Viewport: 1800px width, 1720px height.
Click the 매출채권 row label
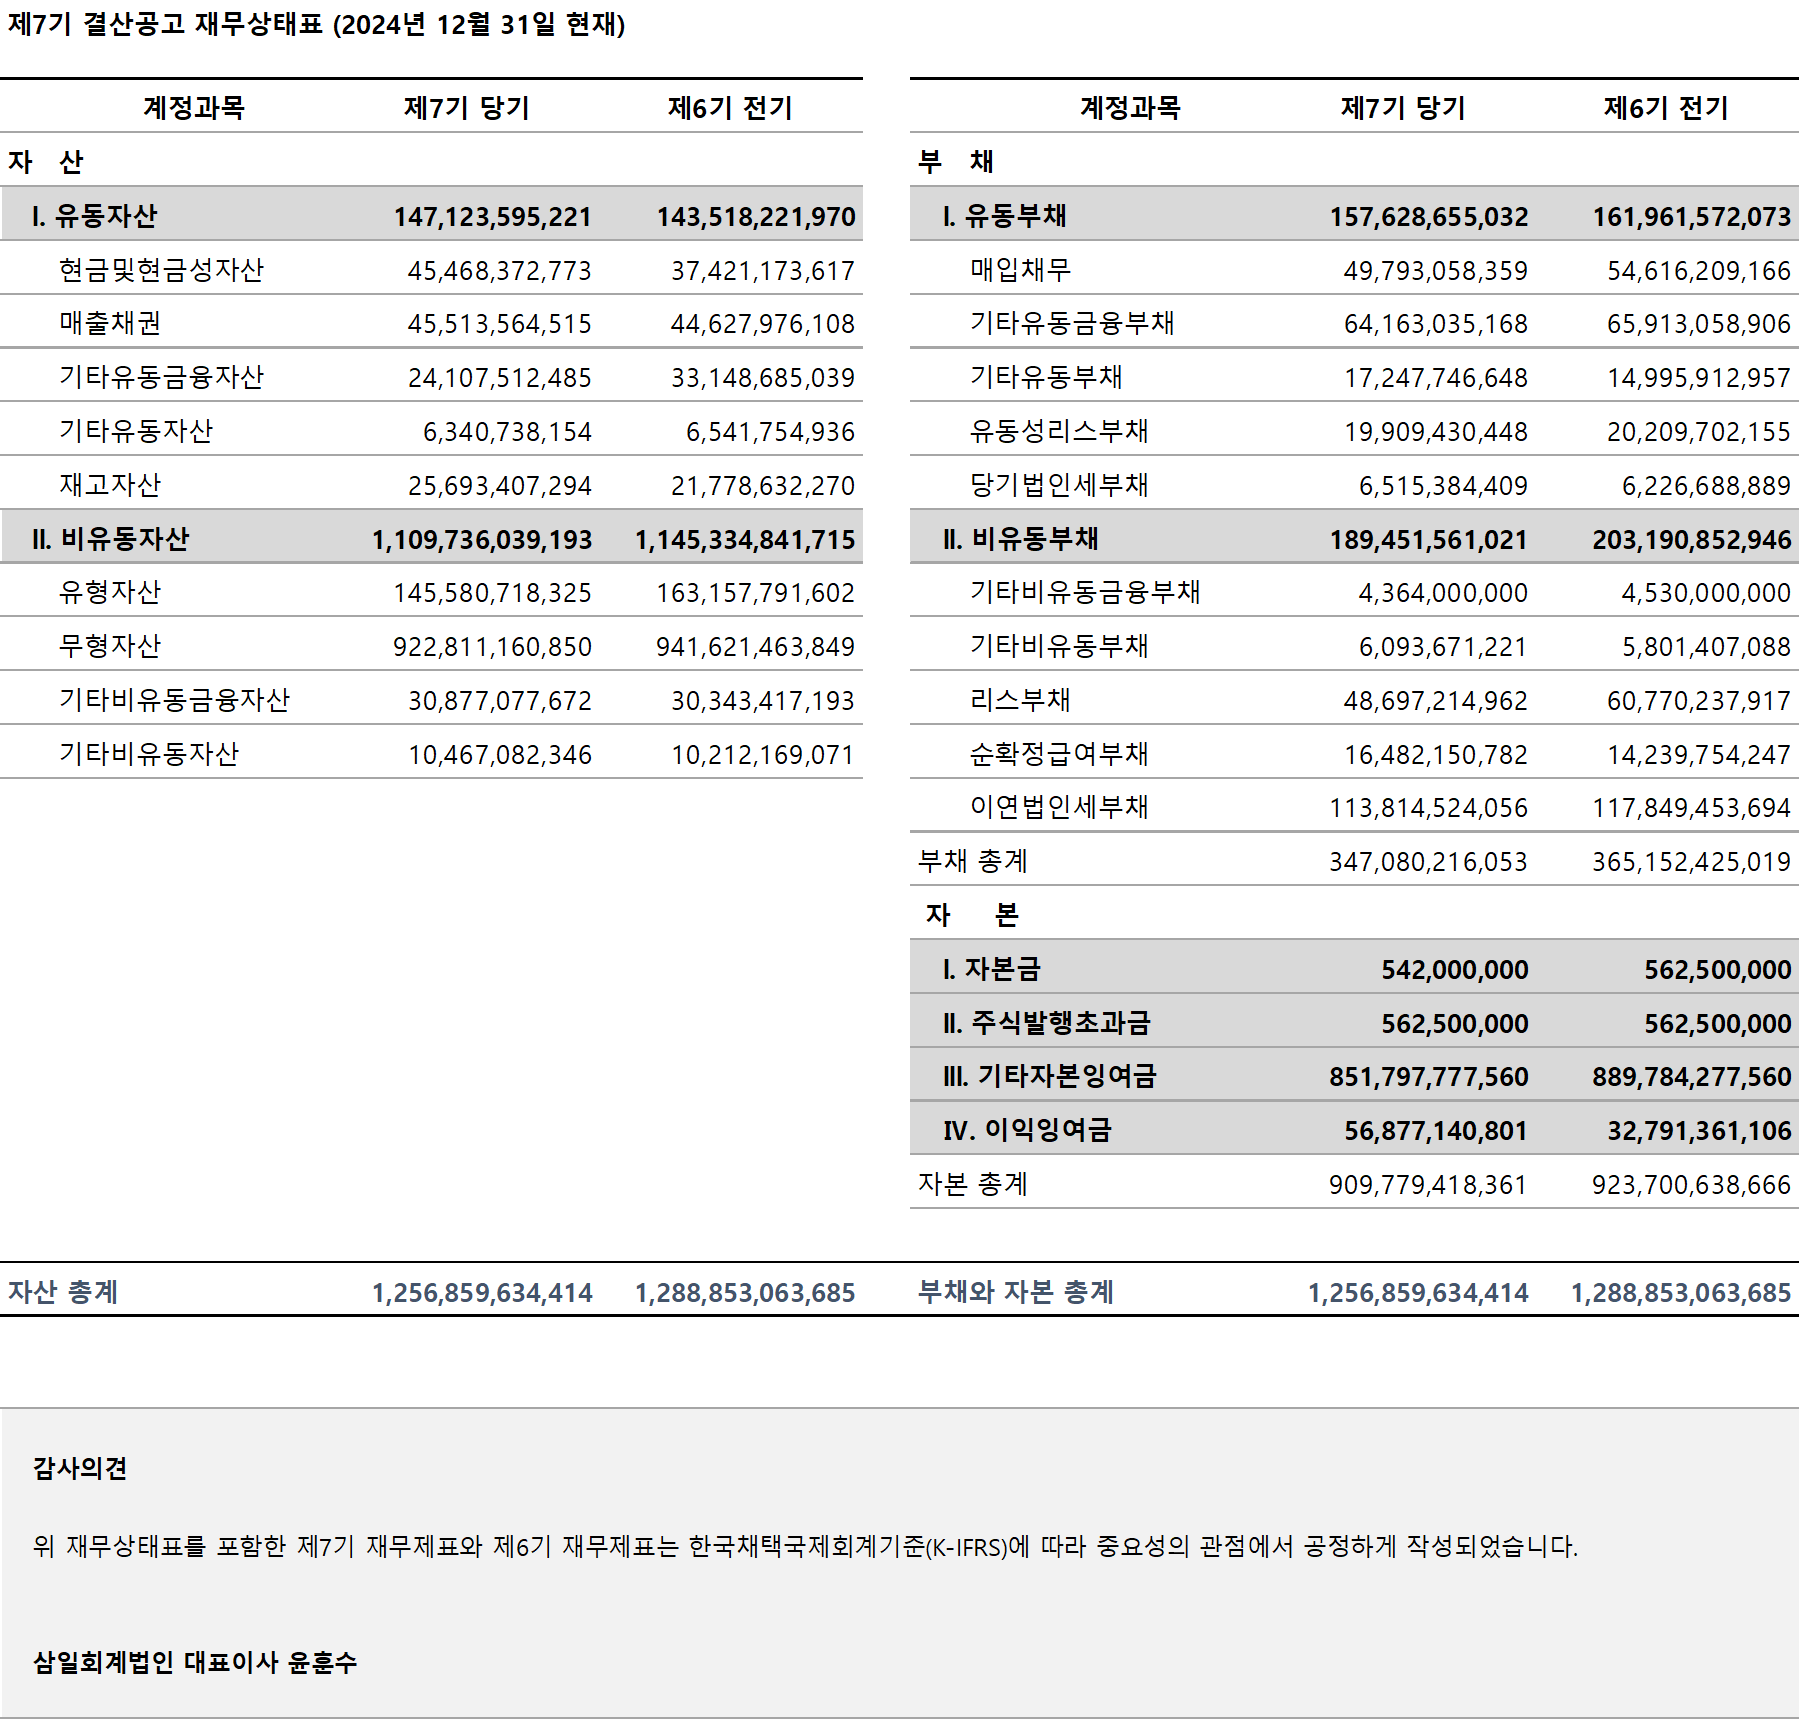(110, 323)
